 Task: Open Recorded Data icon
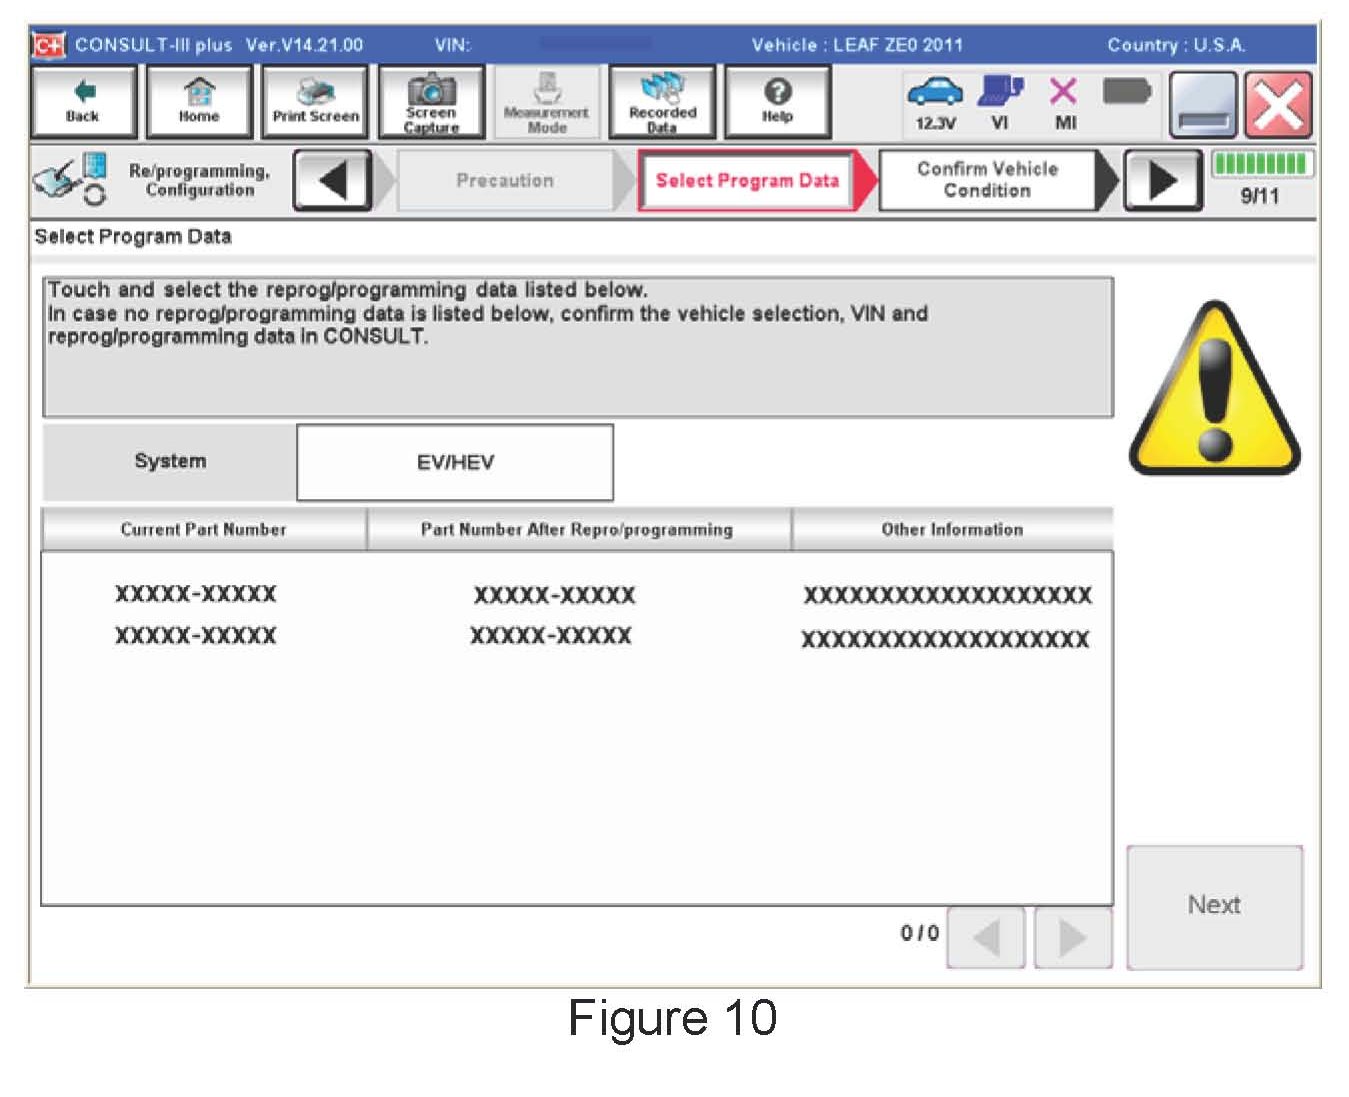coord(662,102)
